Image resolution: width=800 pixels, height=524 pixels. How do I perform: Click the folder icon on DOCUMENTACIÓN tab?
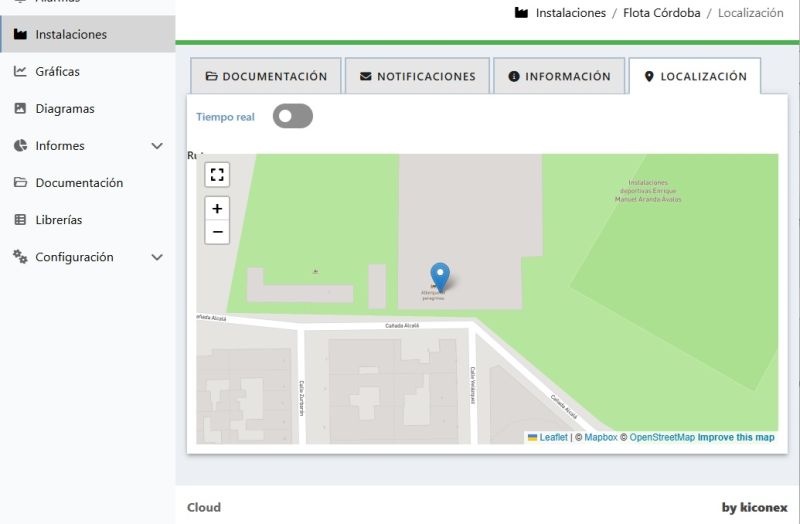211,76
